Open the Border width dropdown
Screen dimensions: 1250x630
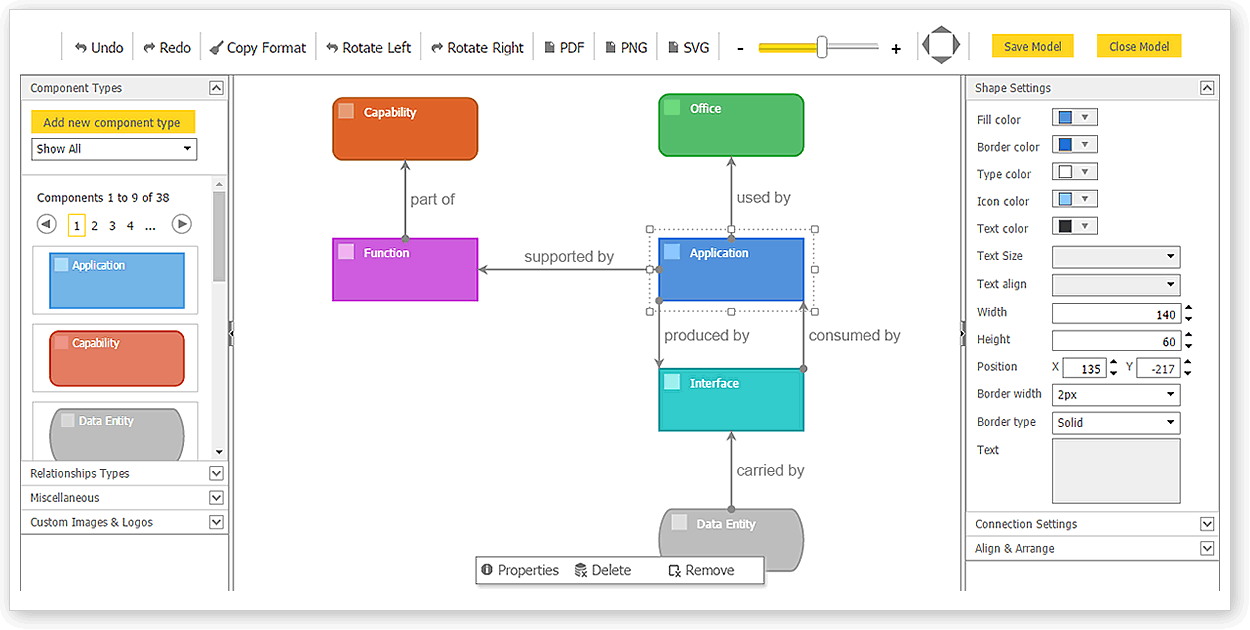1116,395
